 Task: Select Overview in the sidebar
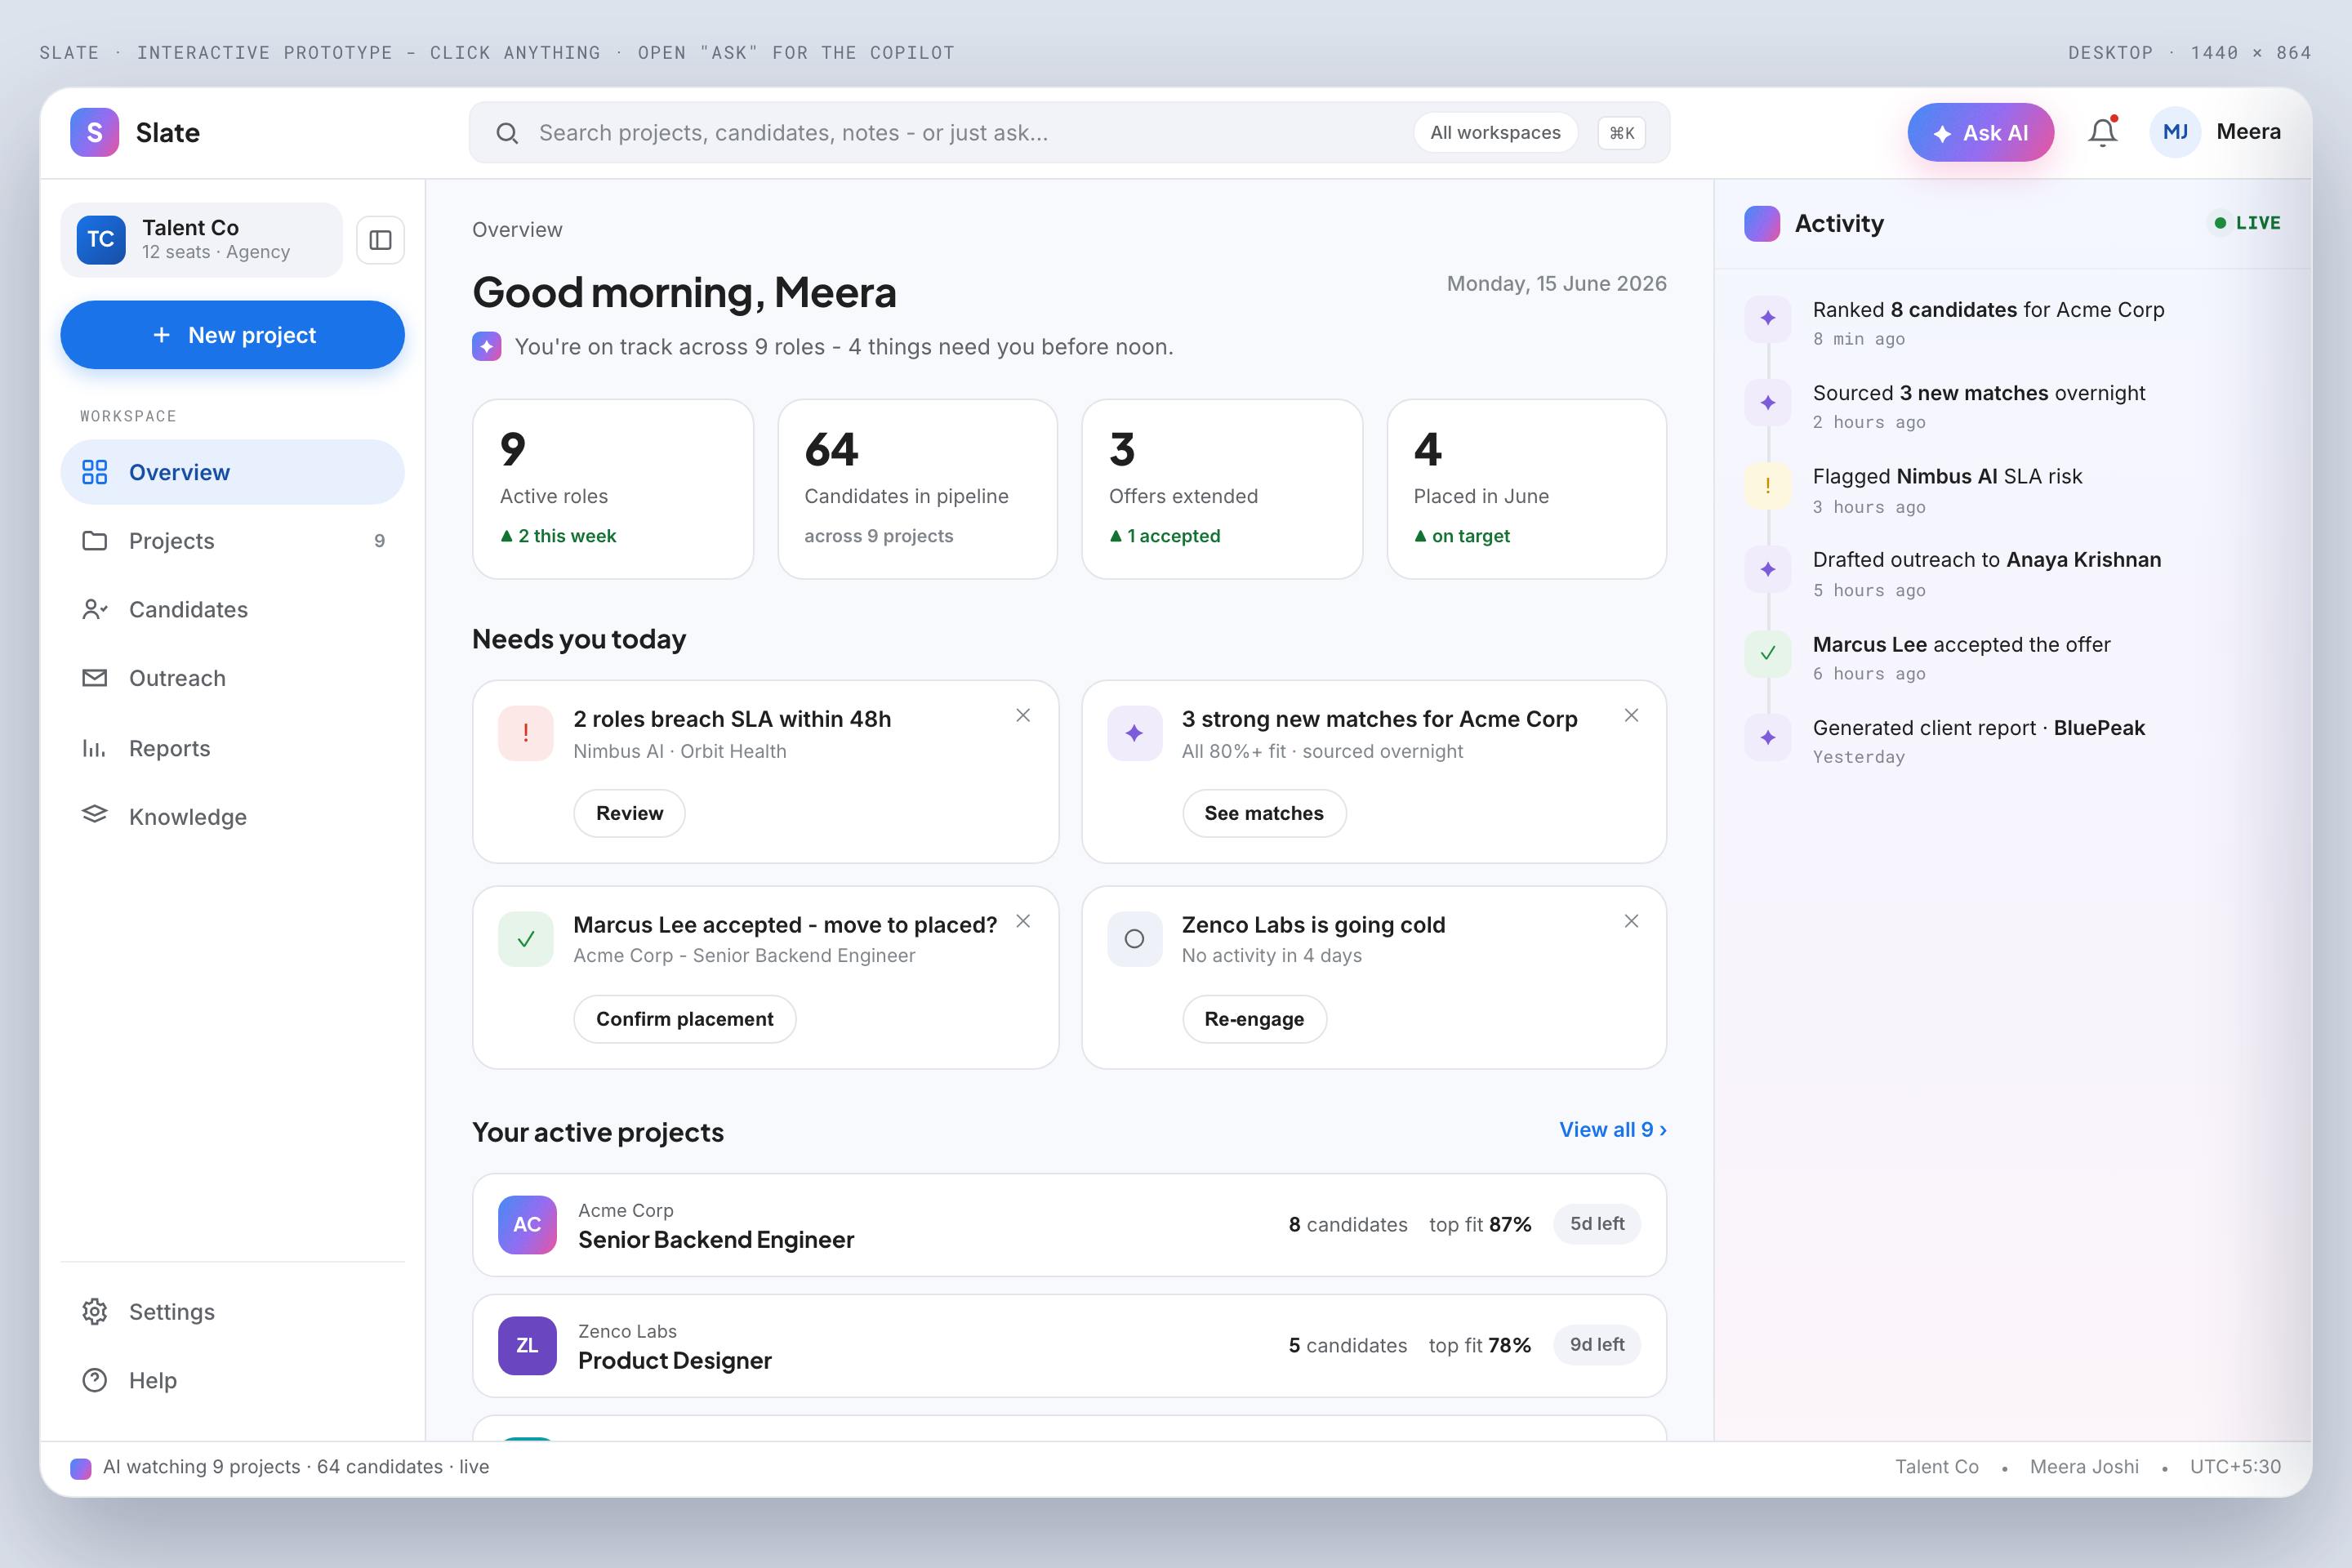point(232,472)
